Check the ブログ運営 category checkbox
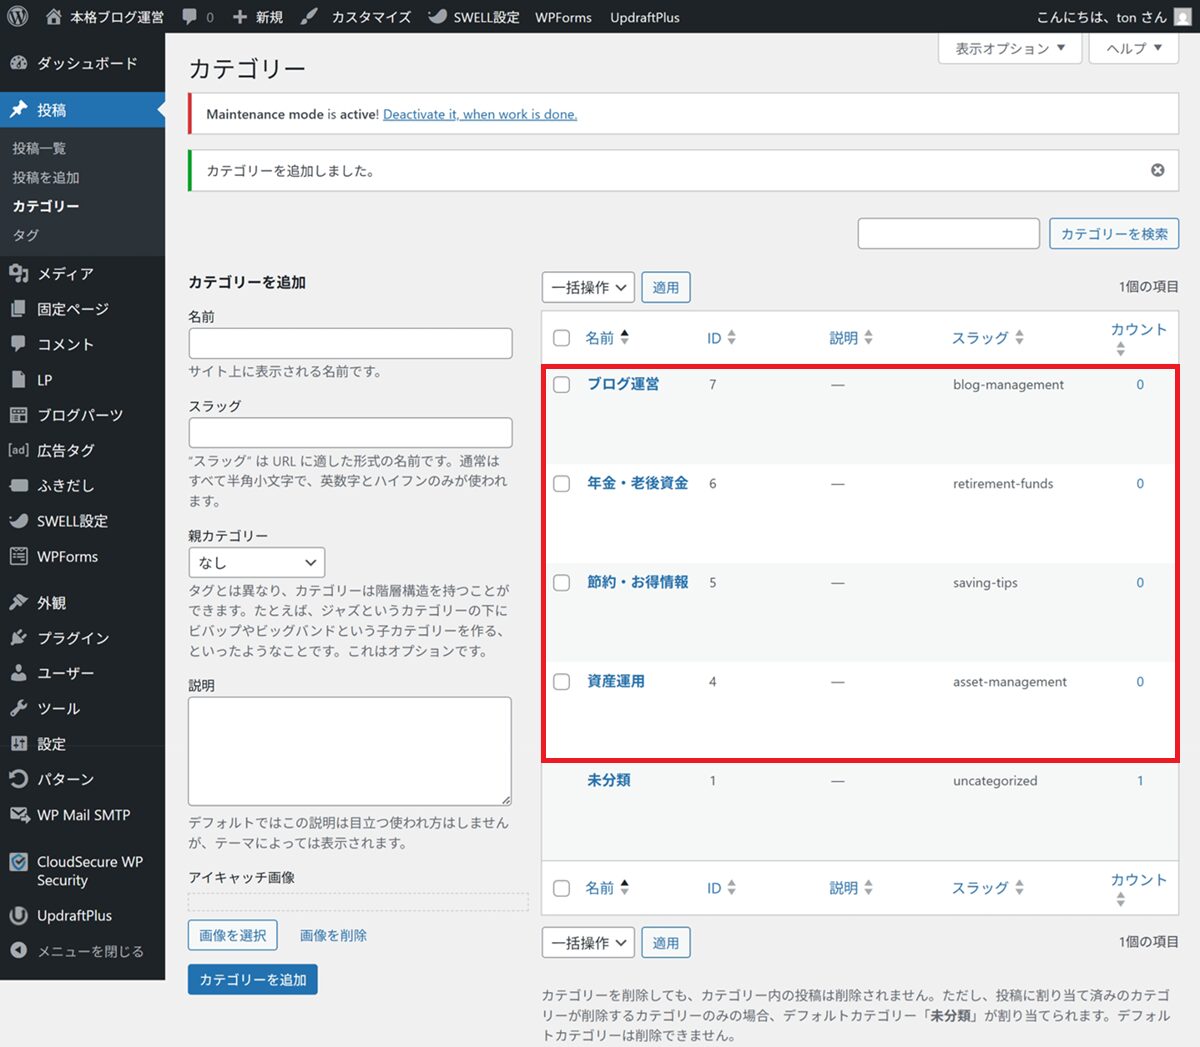 (562, 385)
